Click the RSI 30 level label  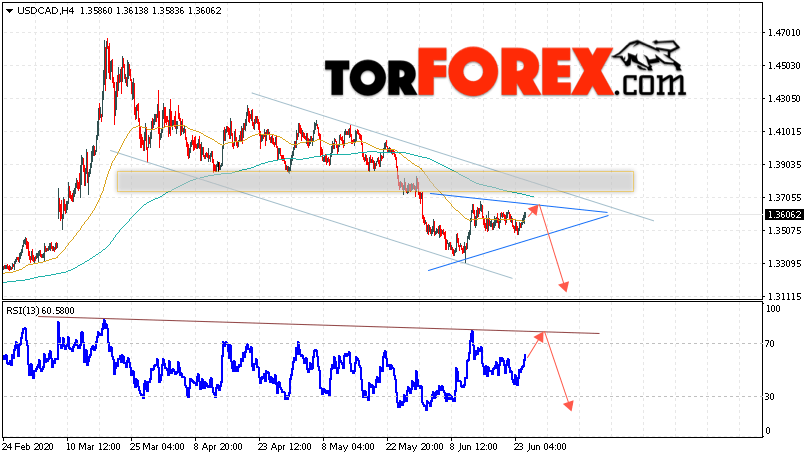click(769, 396)
